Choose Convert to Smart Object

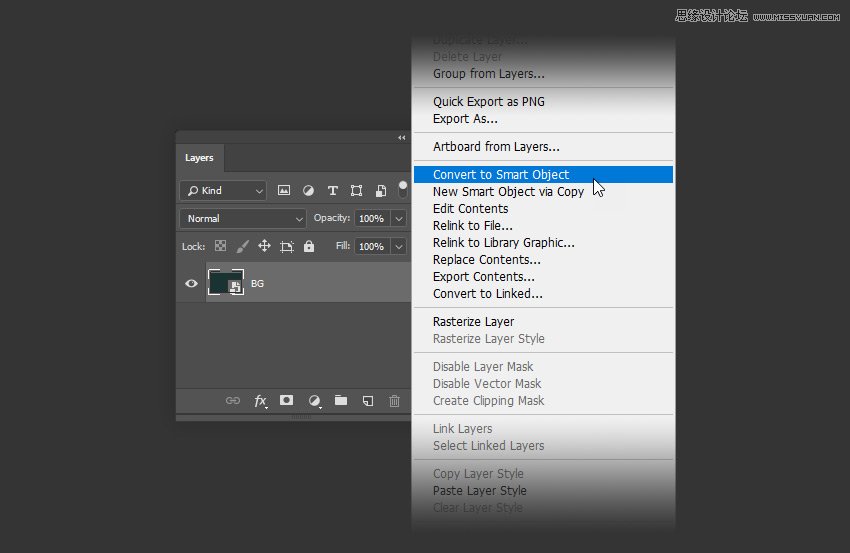tap(500, 174)
